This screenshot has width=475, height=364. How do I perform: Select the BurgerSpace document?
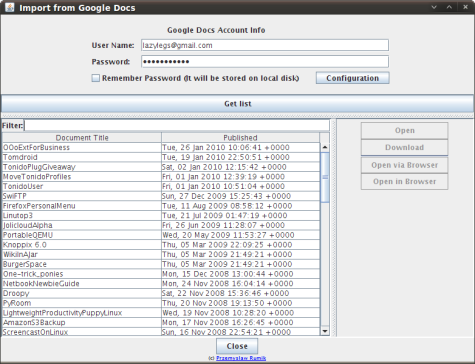pyautogui.click(x=82, y=264)
